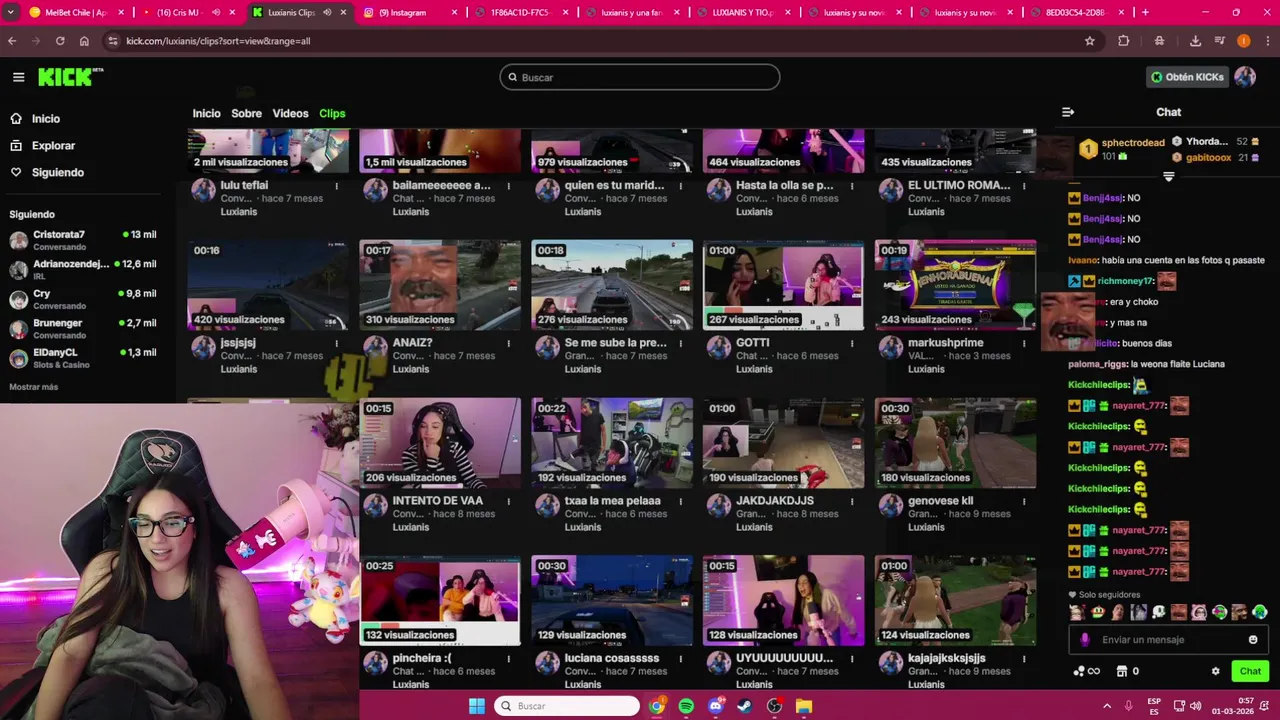Open the genovese kll clip thumbnail

point(956,443)
